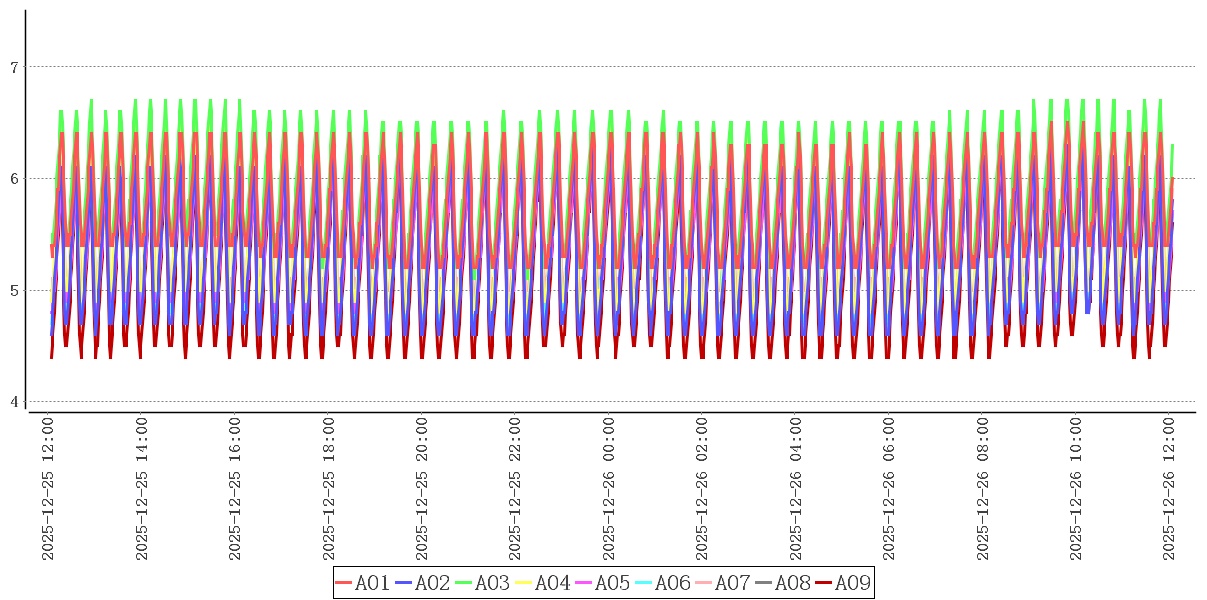Hide the A04 series via legend label
The height and width of the screenshot is (600, 1207).
(x=552, y=583)
